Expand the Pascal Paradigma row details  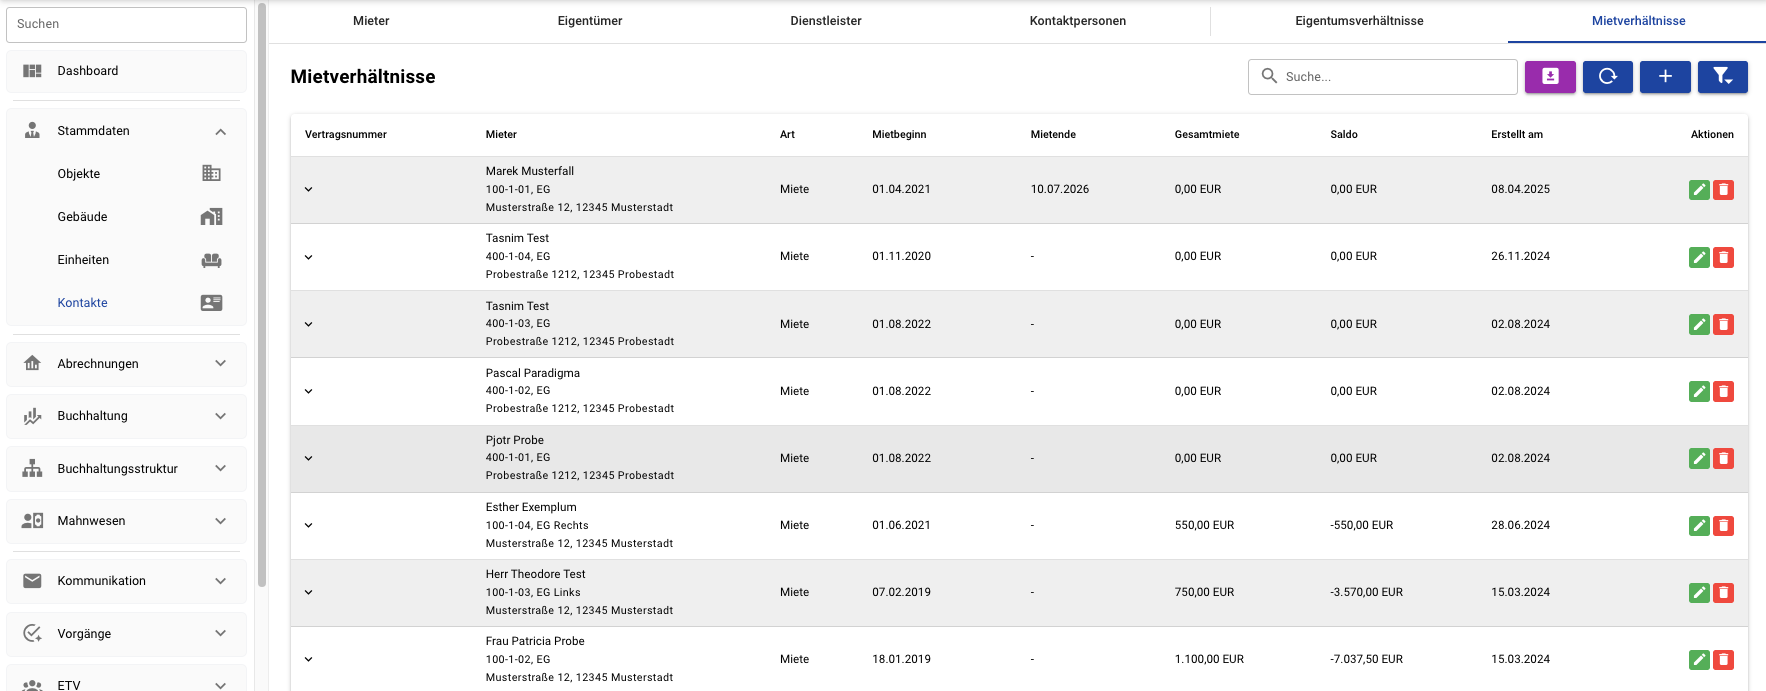308,392
